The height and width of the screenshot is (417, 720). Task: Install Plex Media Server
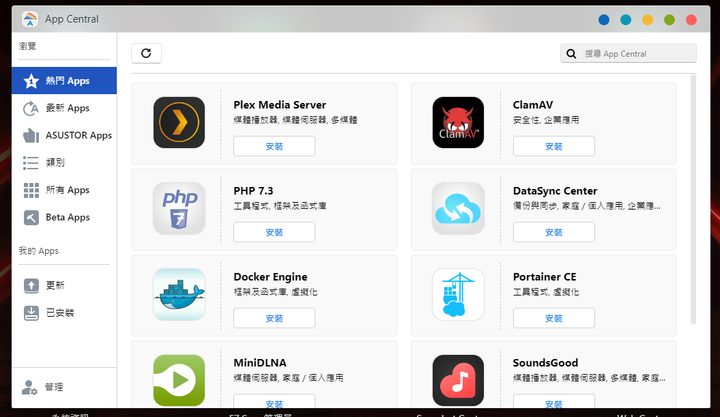274,146
